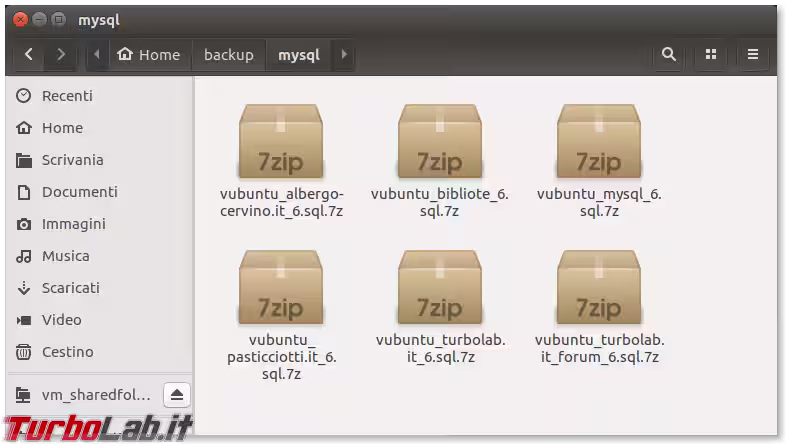Open Recenti in the sidebar
Viewport: 786px width, 444px height.
[99, 96]
